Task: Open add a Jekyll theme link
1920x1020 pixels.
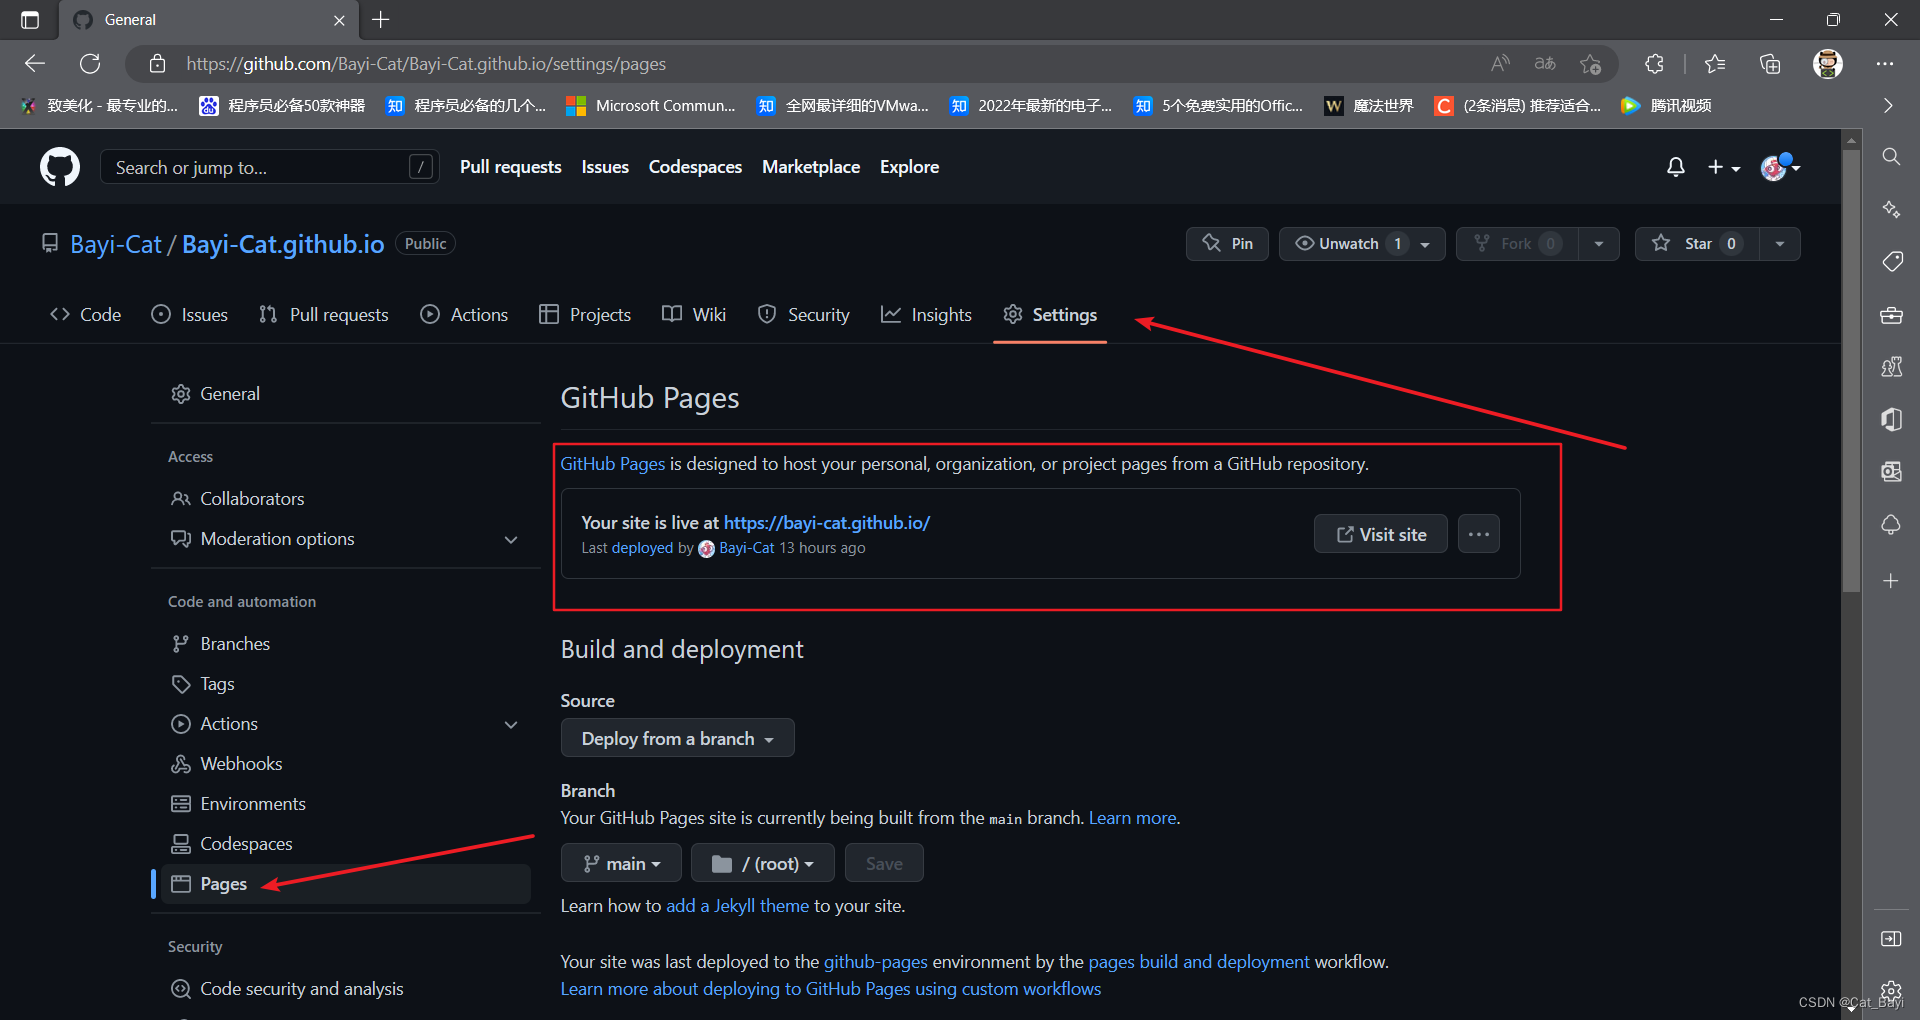Action: 737,906
